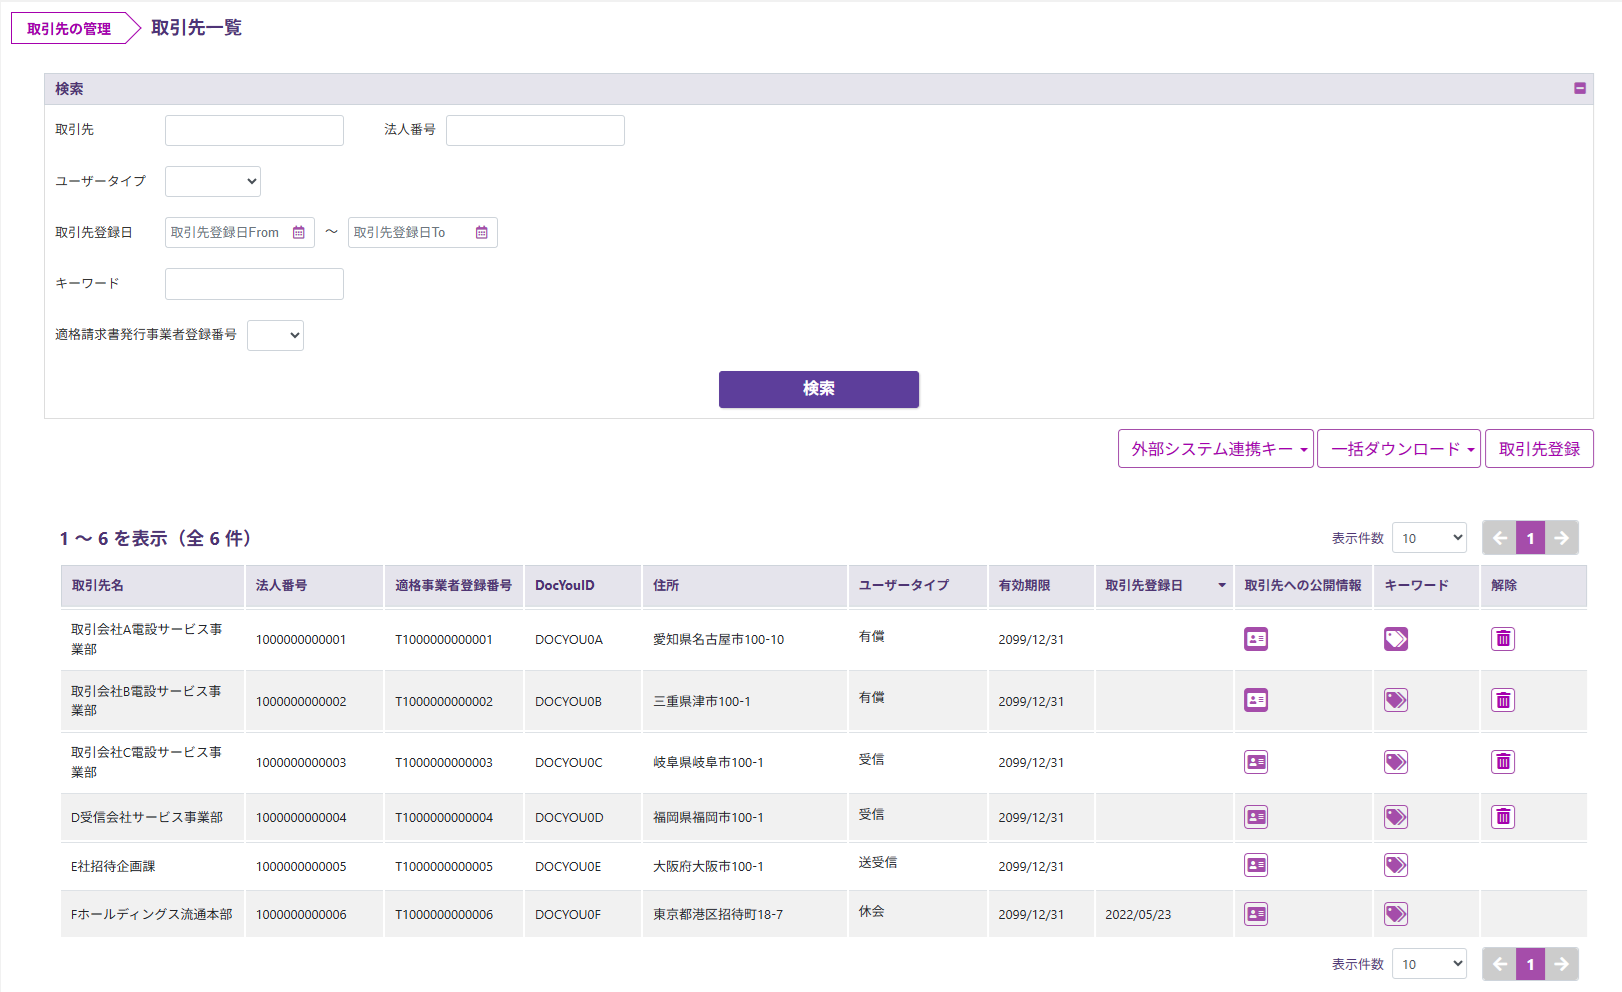Open calendar icon in 取引先登録日To field
Image resolution: width=1622 pixels, height=992 pixels.
(x=482, y=233)
